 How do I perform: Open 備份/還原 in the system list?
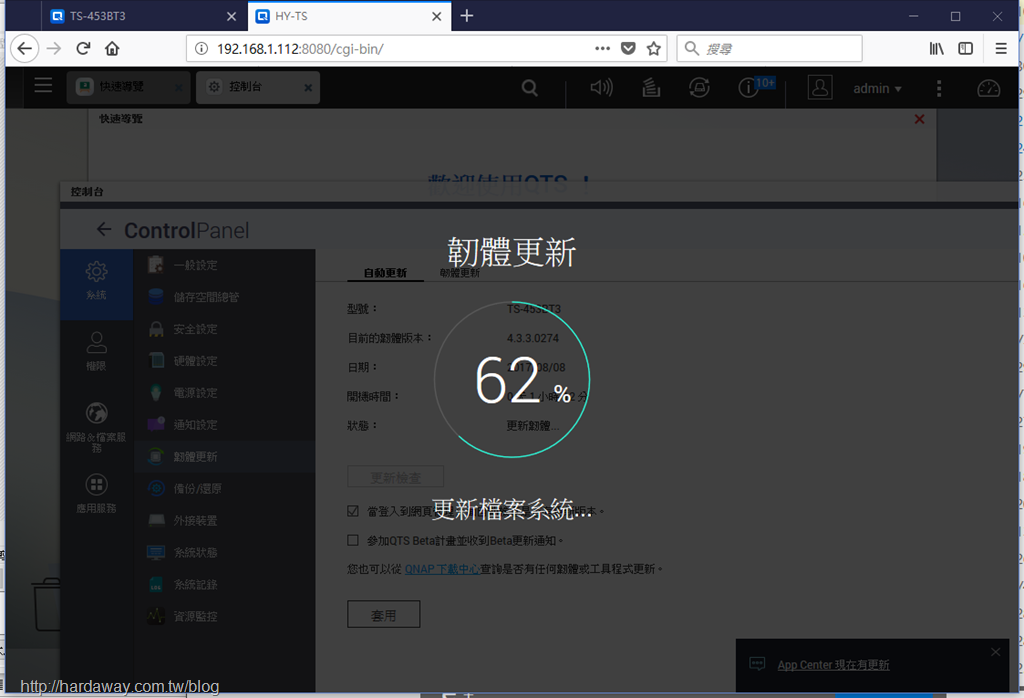(x=224, y=488)
